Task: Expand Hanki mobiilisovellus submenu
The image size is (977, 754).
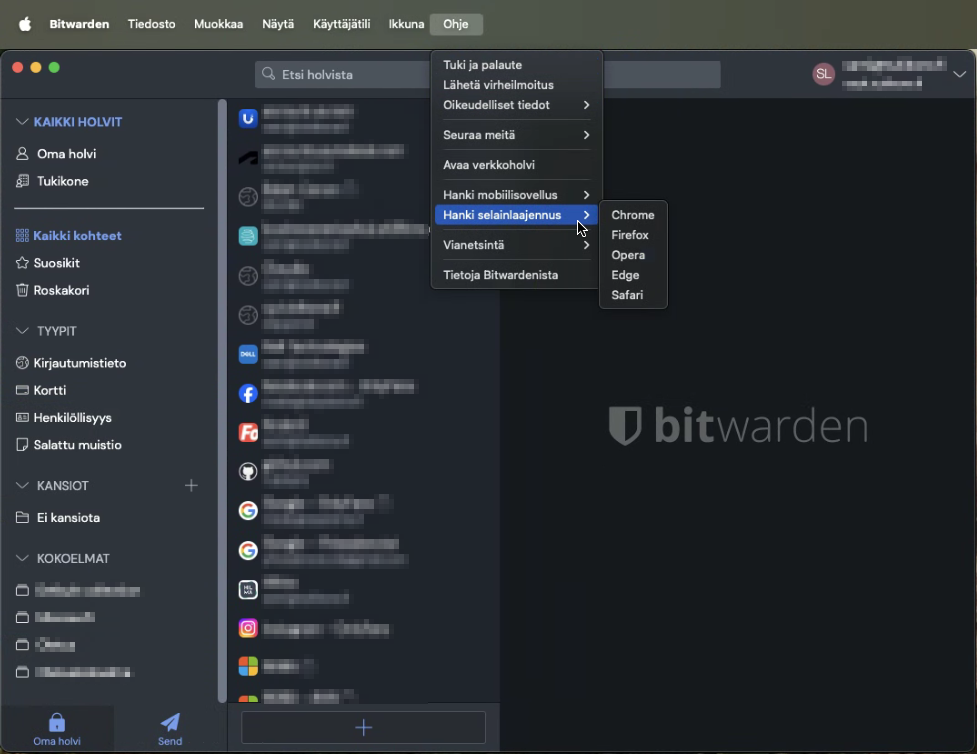Action: pyautogui.click(x=516, y=194)
